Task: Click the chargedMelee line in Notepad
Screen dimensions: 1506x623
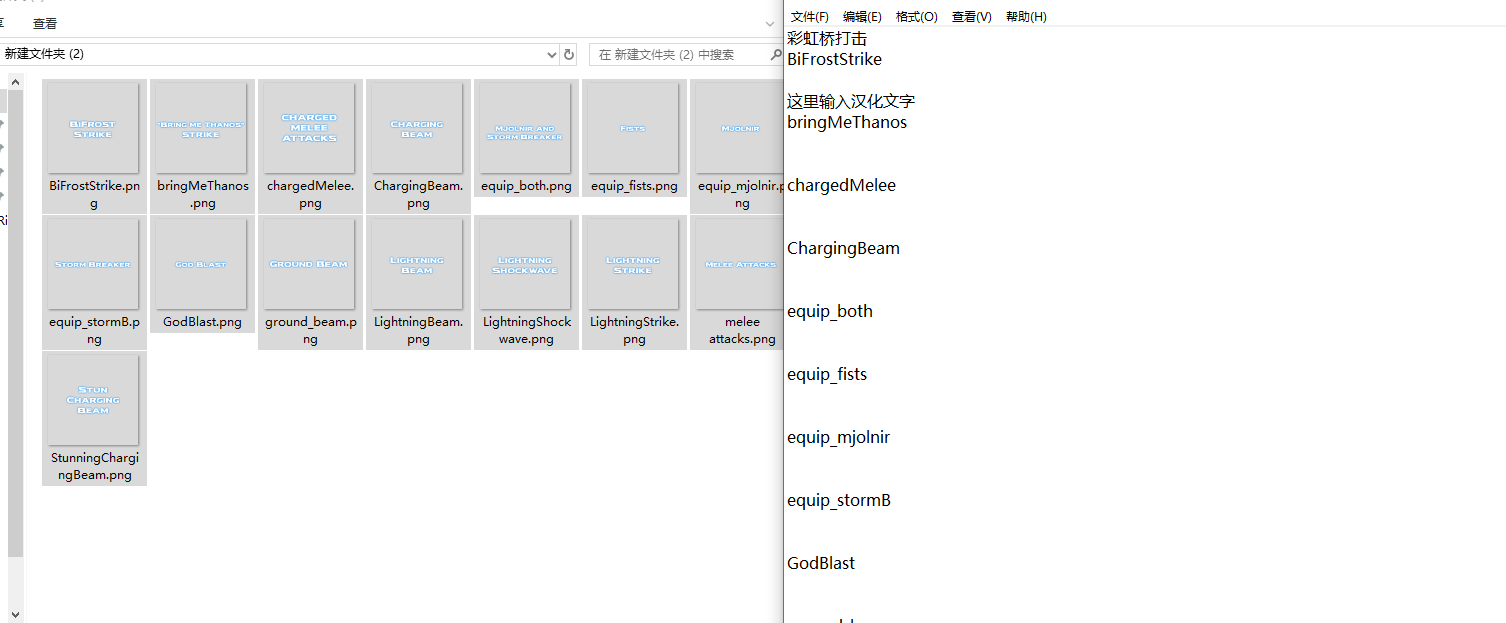Action: coord(842,185)
